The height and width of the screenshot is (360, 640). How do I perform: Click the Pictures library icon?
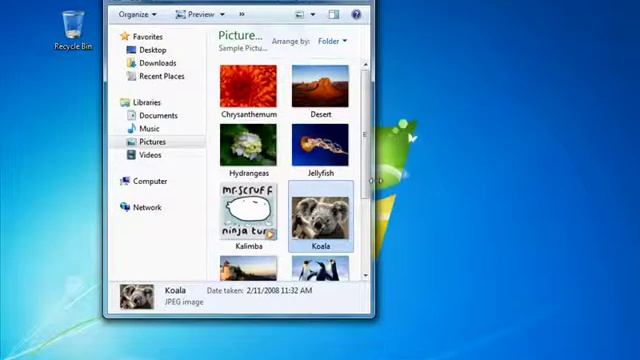click(131, 142)
